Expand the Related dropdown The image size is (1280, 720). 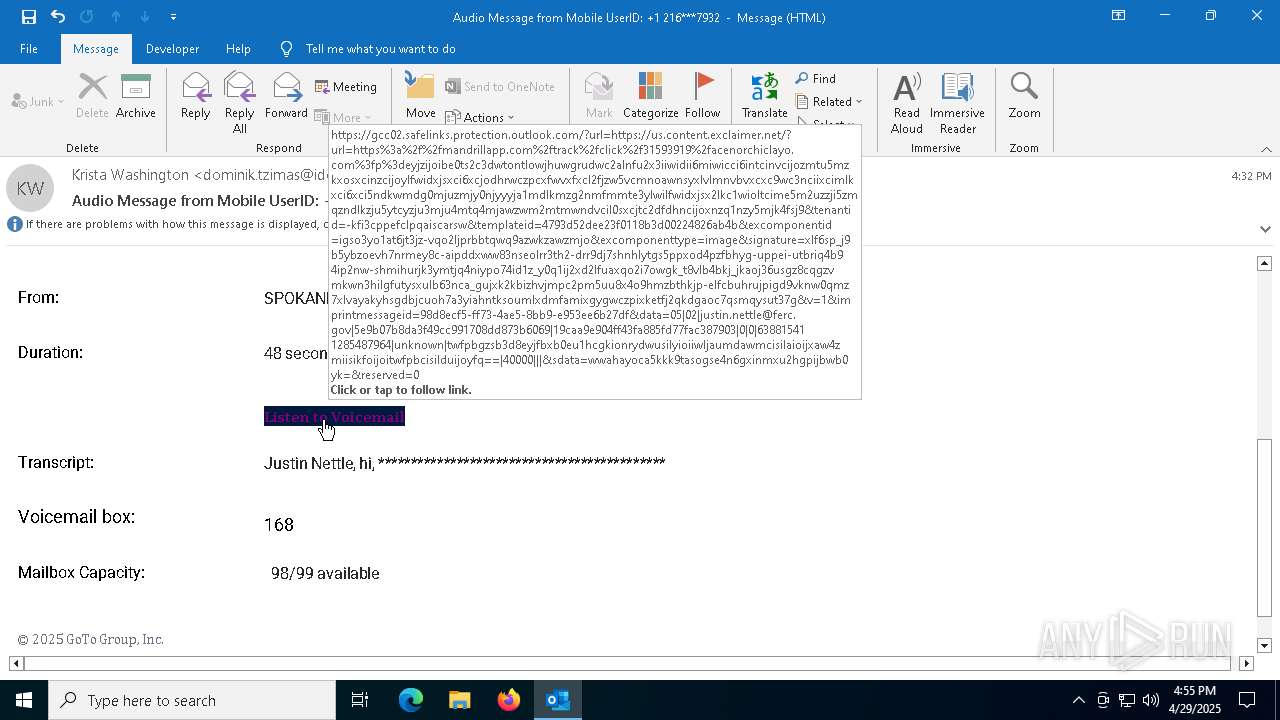click(829, 102)
